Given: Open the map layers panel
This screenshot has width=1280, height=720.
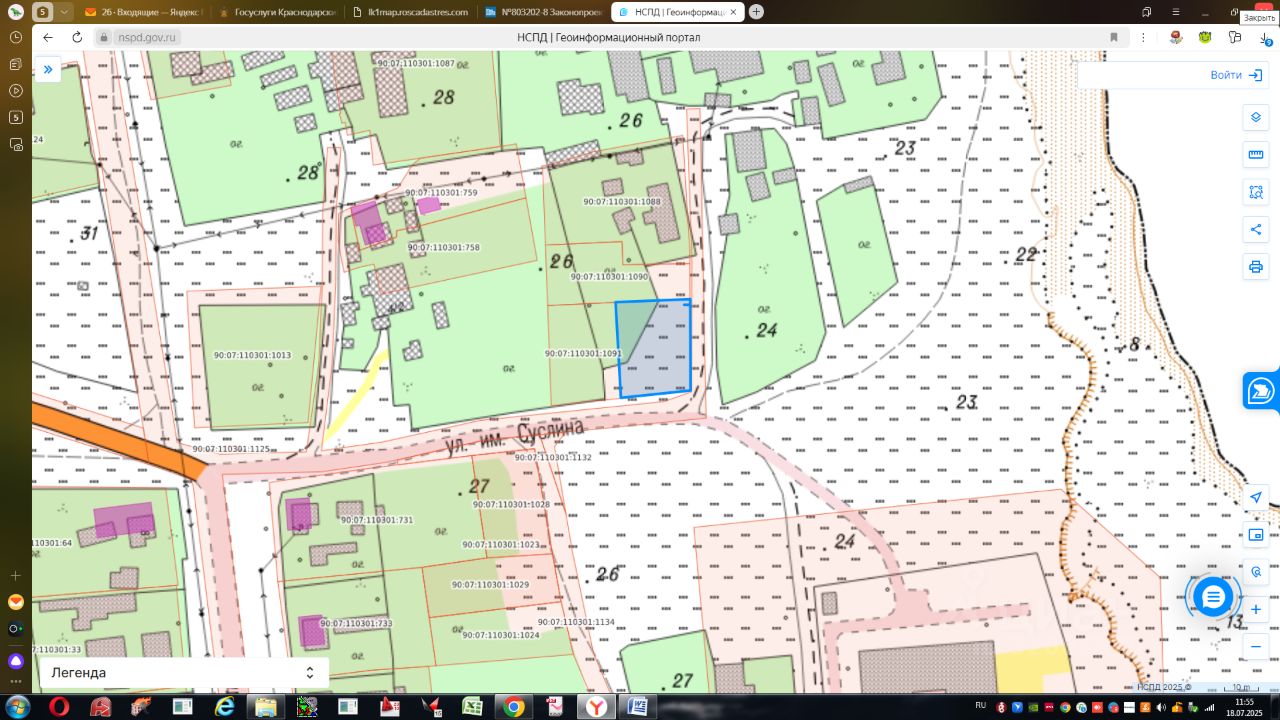Looking at the screenshot, I should pos(1256,118).
